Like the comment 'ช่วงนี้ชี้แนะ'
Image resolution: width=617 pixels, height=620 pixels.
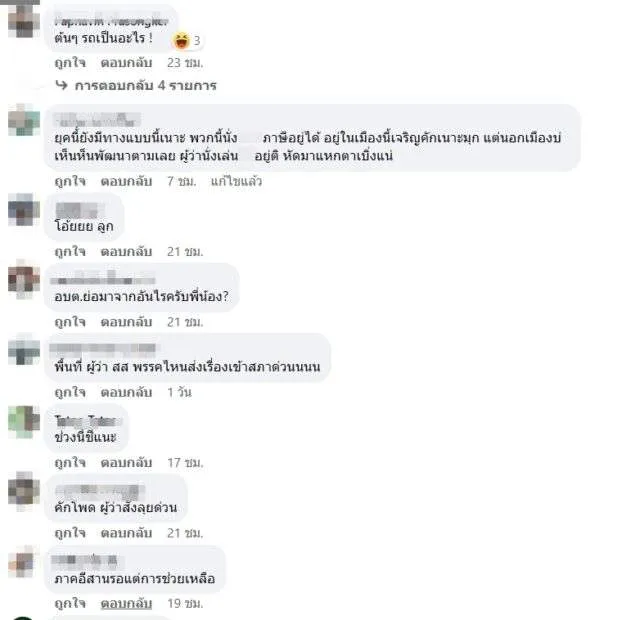tap(70, 463)
